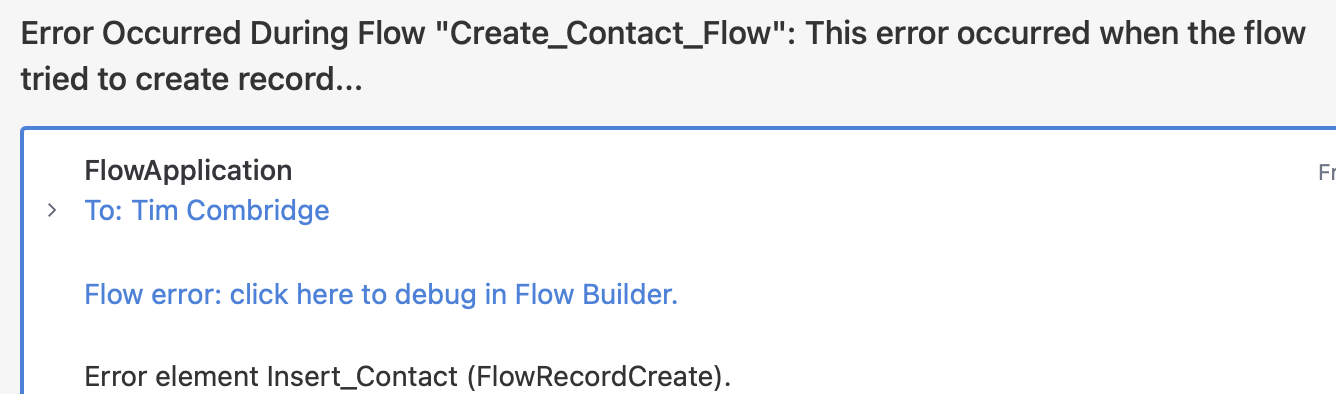The height and width of the screenshot is (394, 1336).
Task: Open the "To: Tim Combridge" recipient link
Action: coord(207,211)
